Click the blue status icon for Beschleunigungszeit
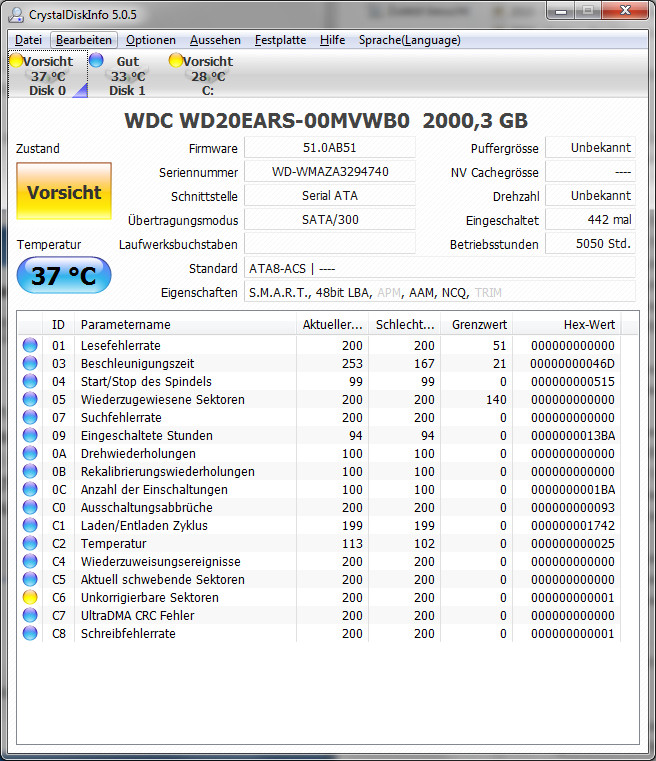This screenshot has height=761, width=656. coord(30,363)
